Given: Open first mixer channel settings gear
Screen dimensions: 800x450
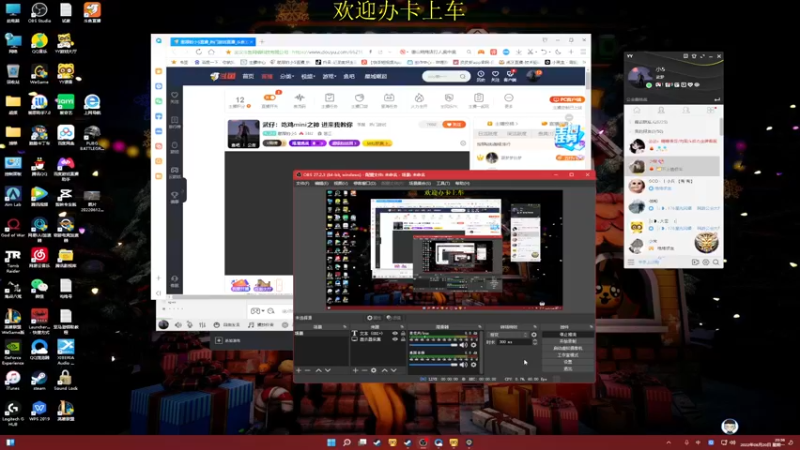Looking at the screenshot, I should [473, 345].
